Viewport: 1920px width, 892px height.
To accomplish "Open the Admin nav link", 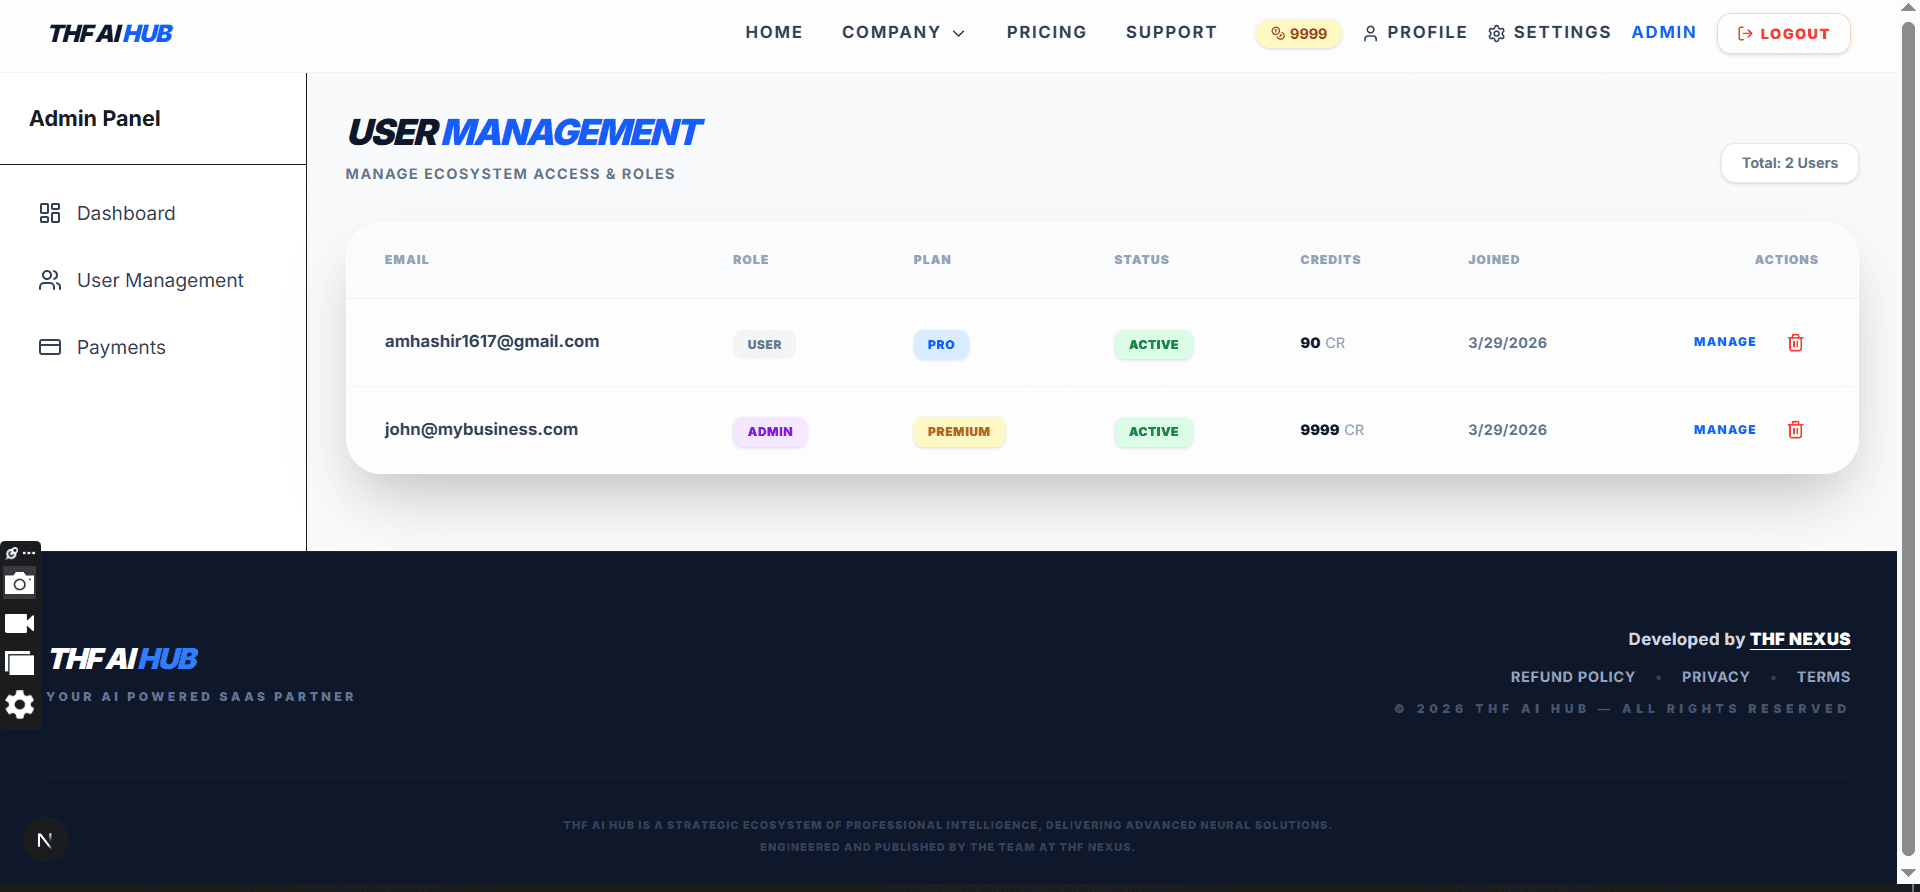I will tap(1664, 32).
